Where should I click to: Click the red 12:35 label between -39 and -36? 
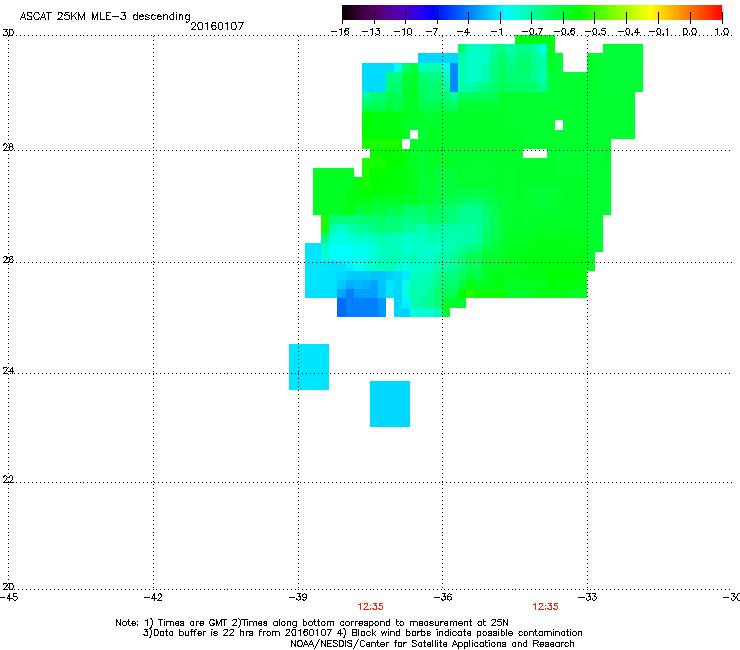tap(370, 607)
